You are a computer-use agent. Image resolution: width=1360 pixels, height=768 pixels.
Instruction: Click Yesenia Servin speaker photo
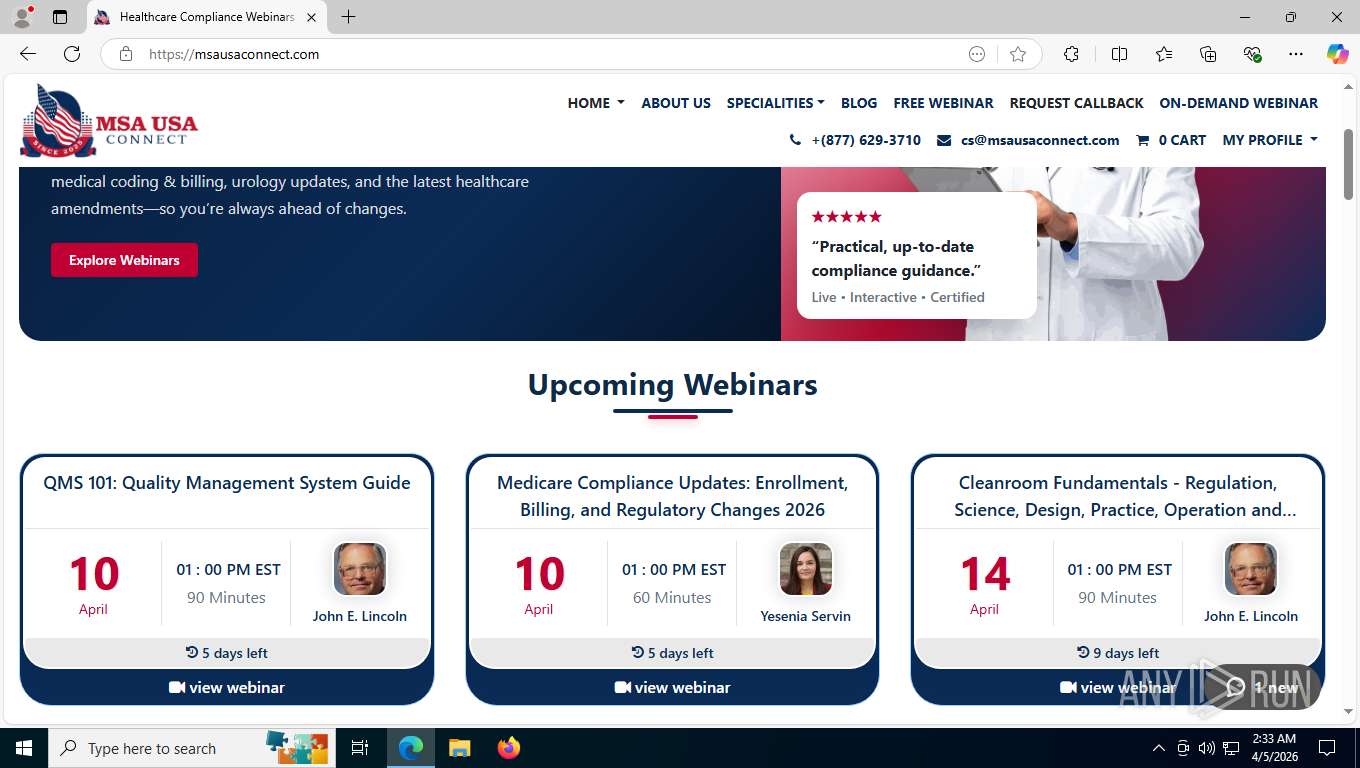click(806, 569)
